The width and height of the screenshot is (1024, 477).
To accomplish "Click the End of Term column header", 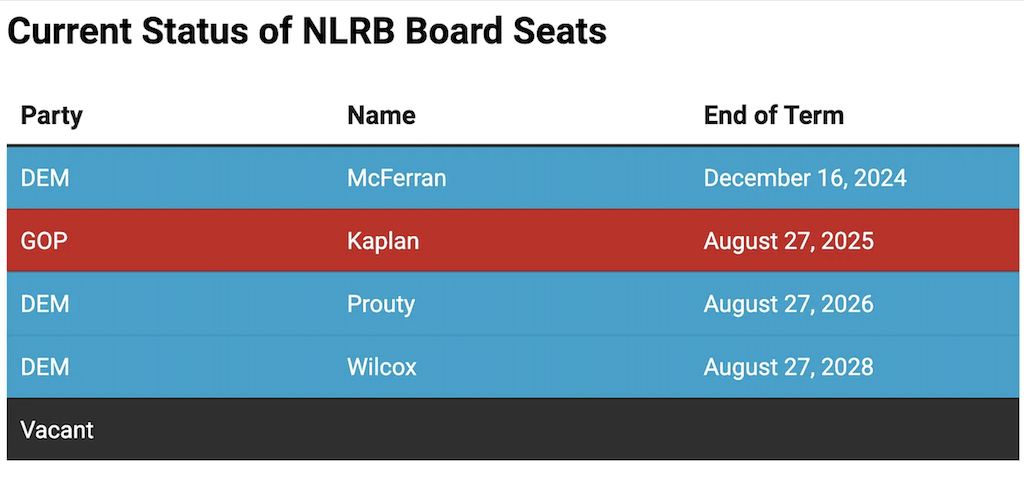I will (773, 115).
